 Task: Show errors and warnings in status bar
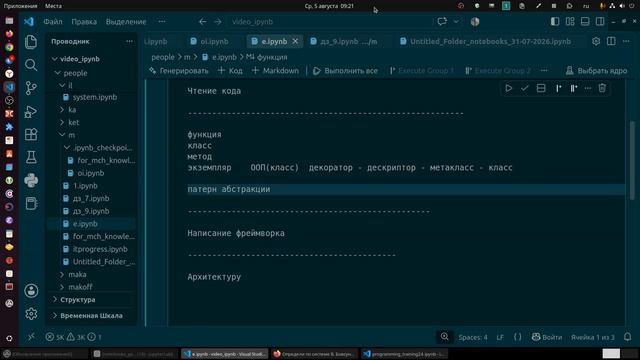click(73, 337)
